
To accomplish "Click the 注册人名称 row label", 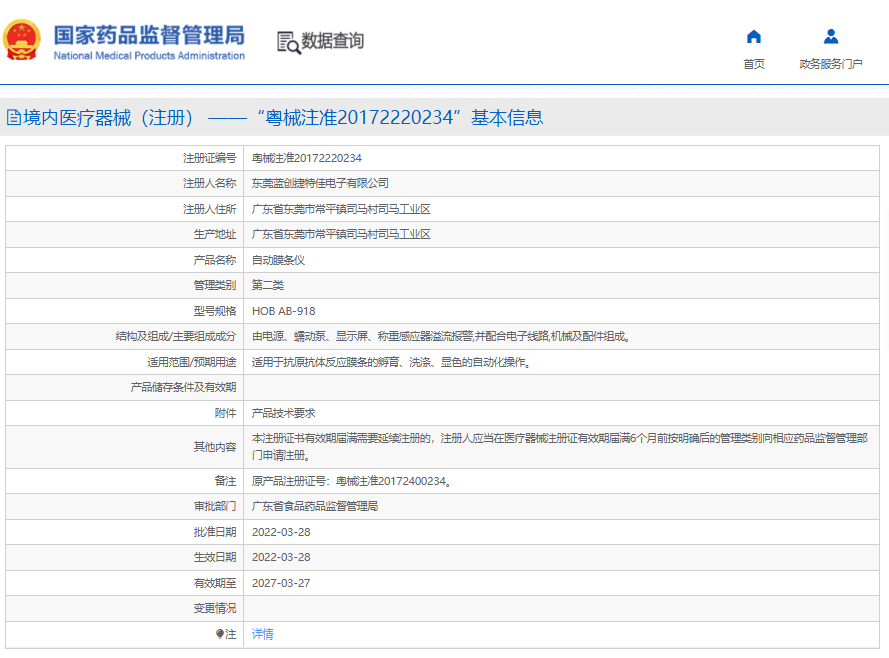I will [209, 183].
